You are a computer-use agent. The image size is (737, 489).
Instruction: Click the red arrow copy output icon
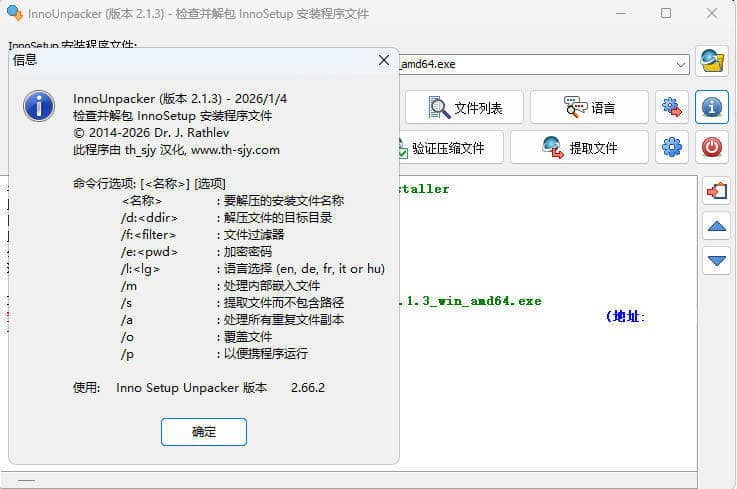coord(716,190)
